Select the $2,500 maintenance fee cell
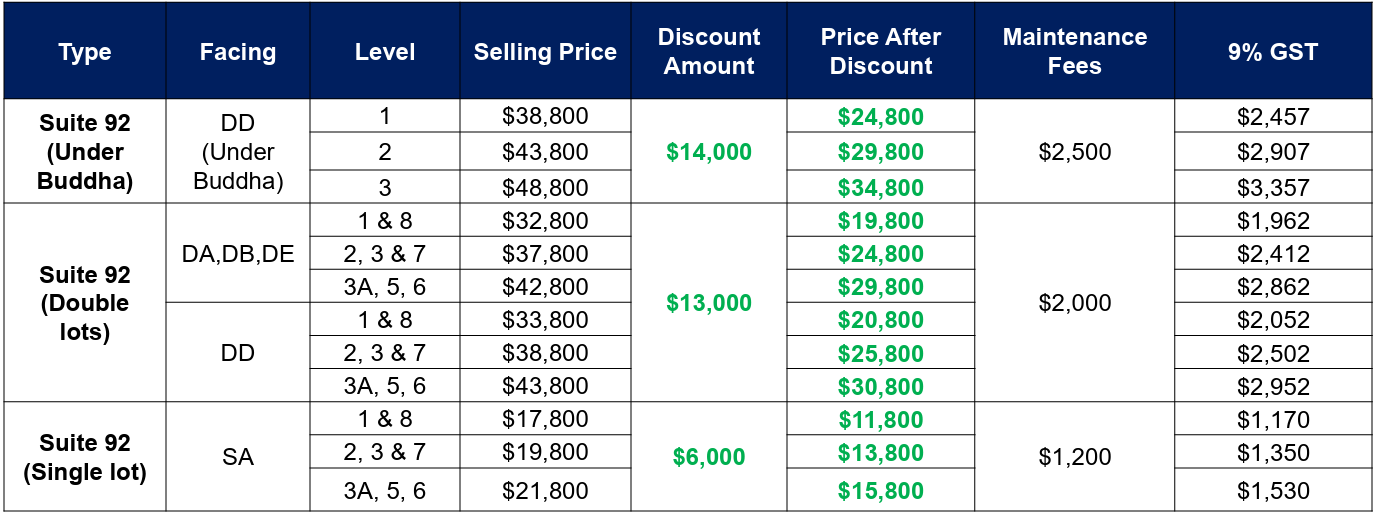The height and width of the screenshot is (520, 1378). coord(1075,152)
